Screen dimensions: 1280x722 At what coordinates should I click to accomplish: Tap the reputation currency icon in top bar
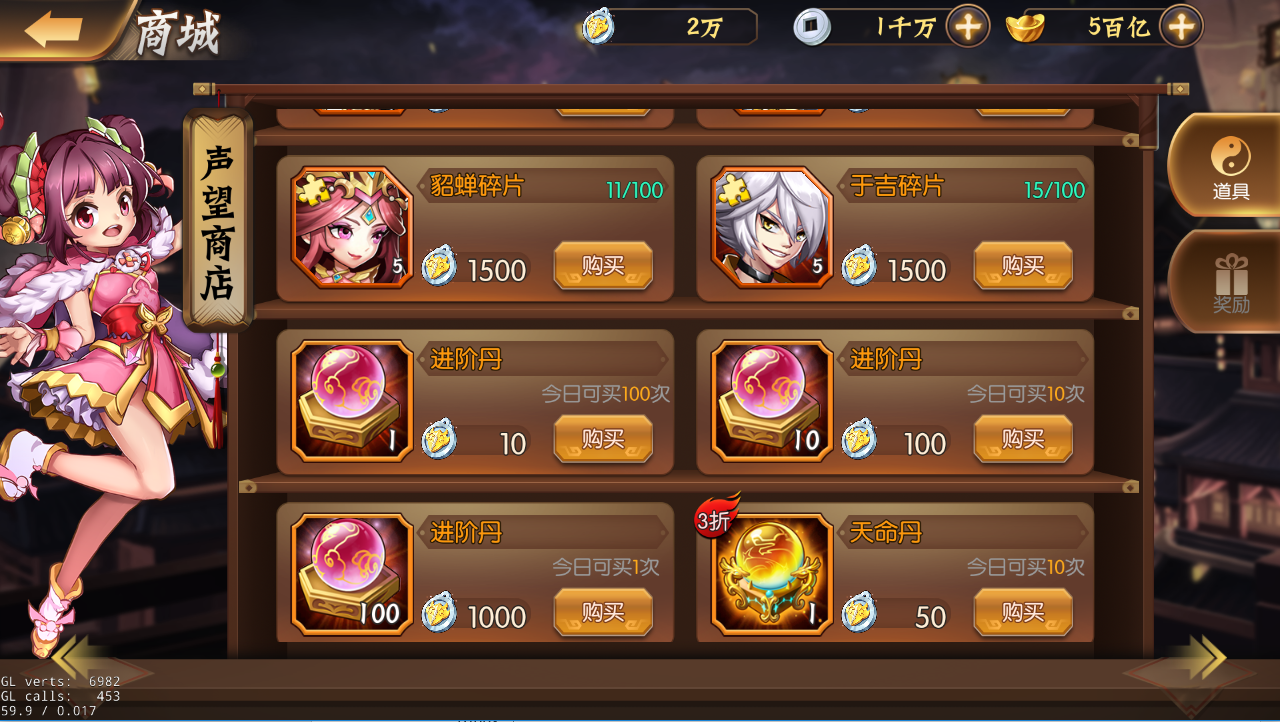tap(598, 27)
